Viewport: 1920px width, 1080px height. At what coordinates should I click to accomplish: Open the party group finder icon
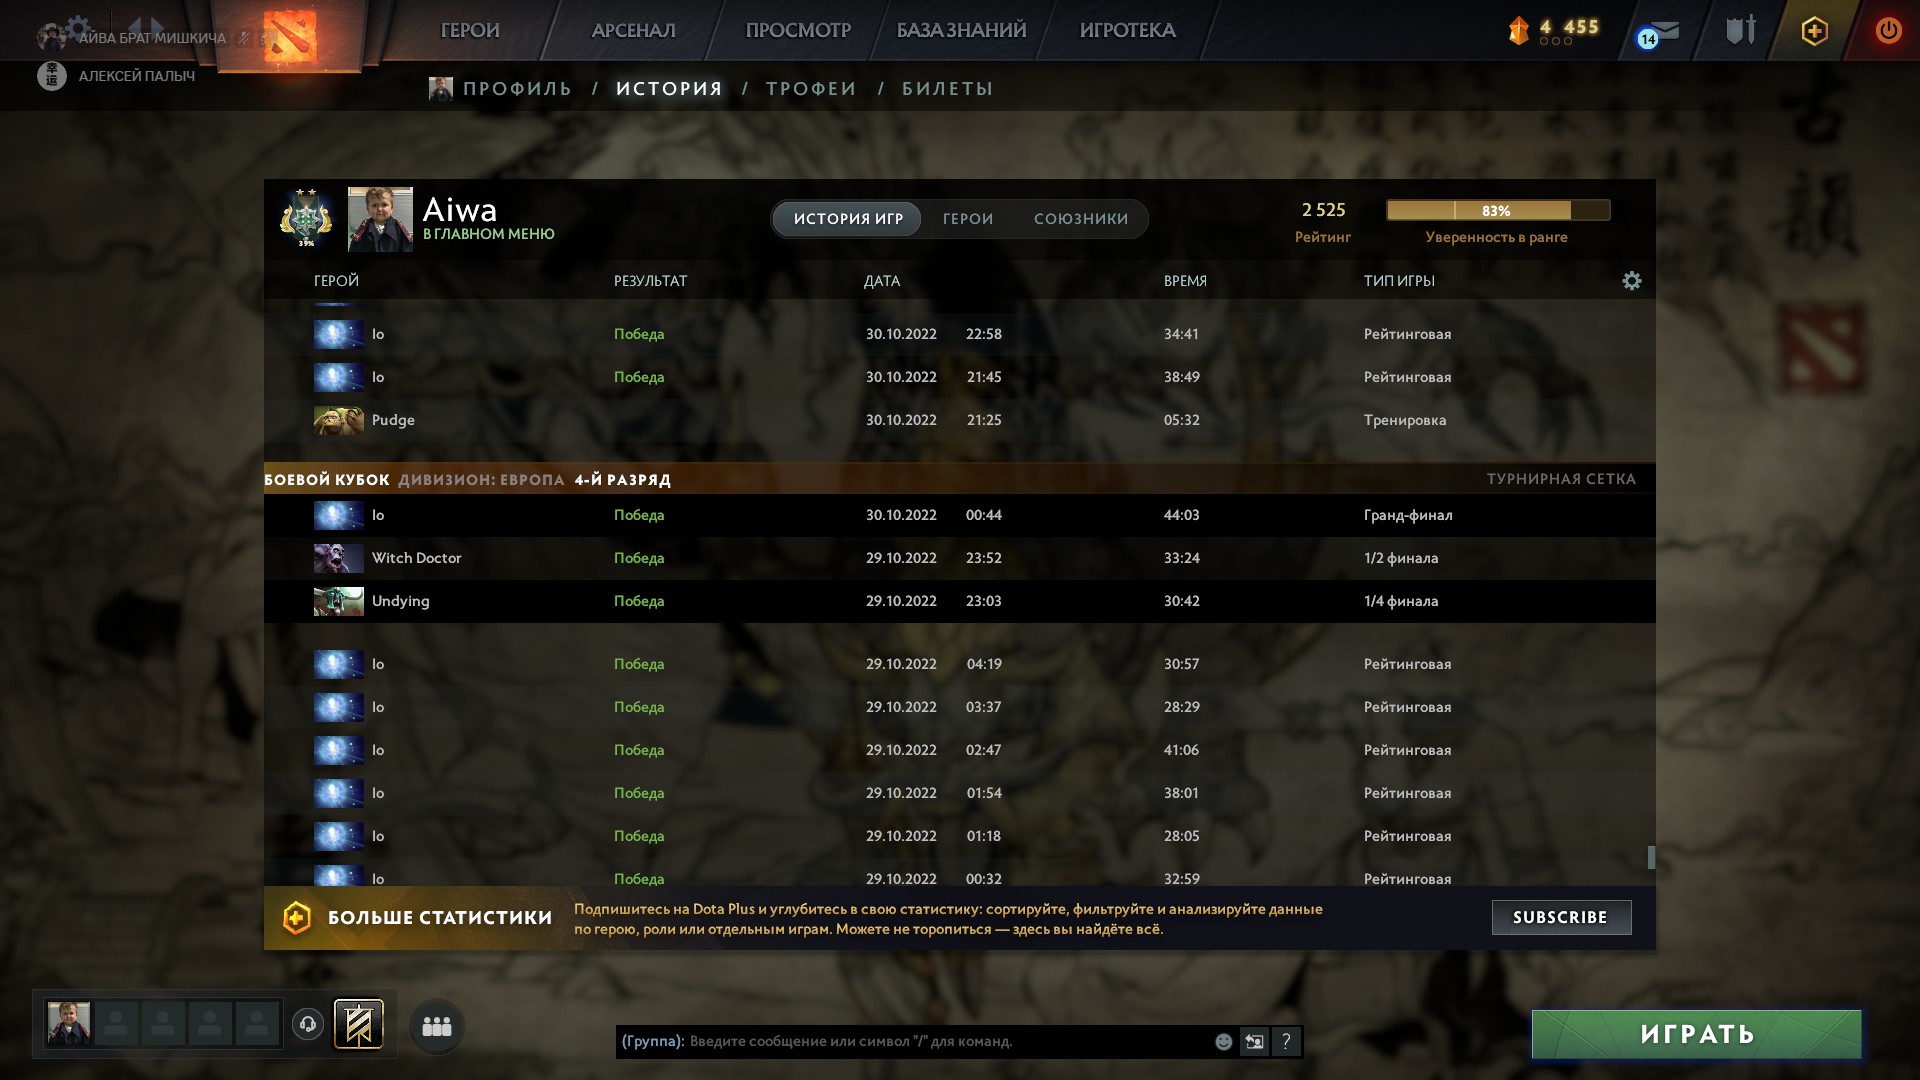tap(437, 1026)
